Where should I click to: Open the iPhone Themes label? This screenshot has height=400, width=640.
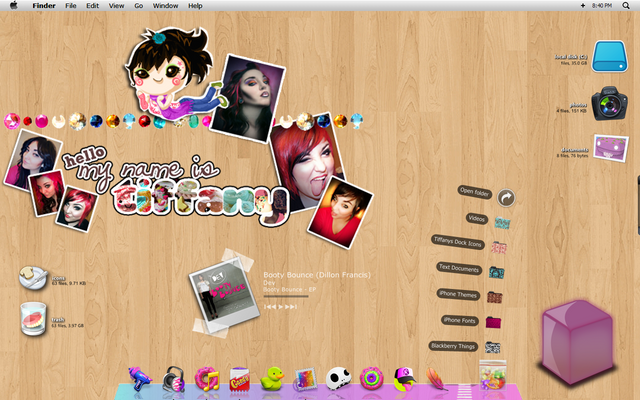click(x=458, y=294)
